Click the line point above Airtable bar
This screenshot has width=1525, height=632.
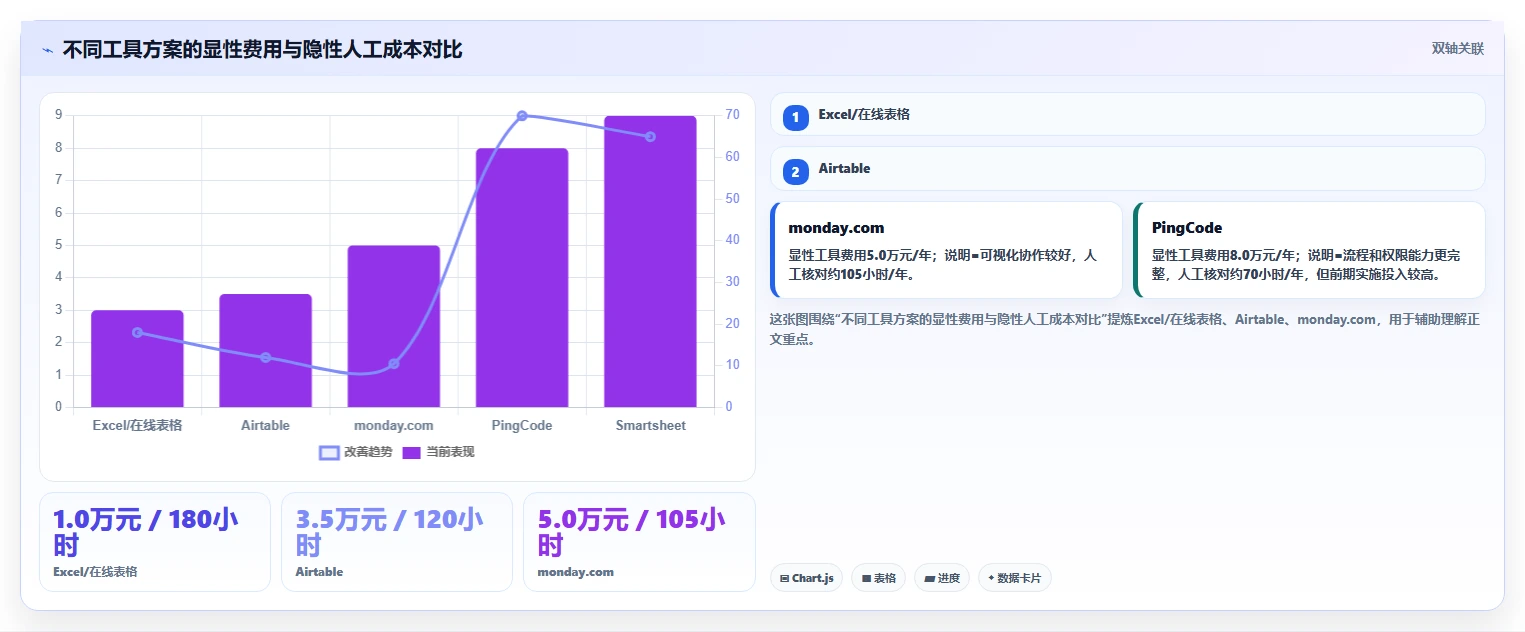(265, 357)
